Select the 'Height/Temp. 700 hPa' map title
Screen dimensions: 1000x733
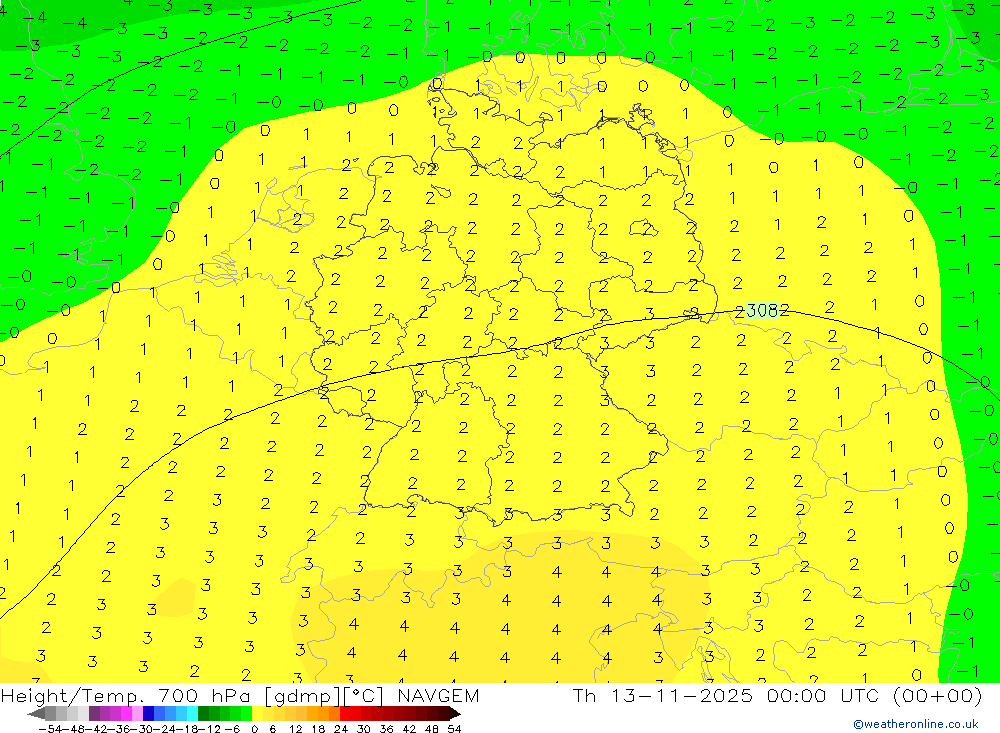pyautogui.click(x=126, y=696)
